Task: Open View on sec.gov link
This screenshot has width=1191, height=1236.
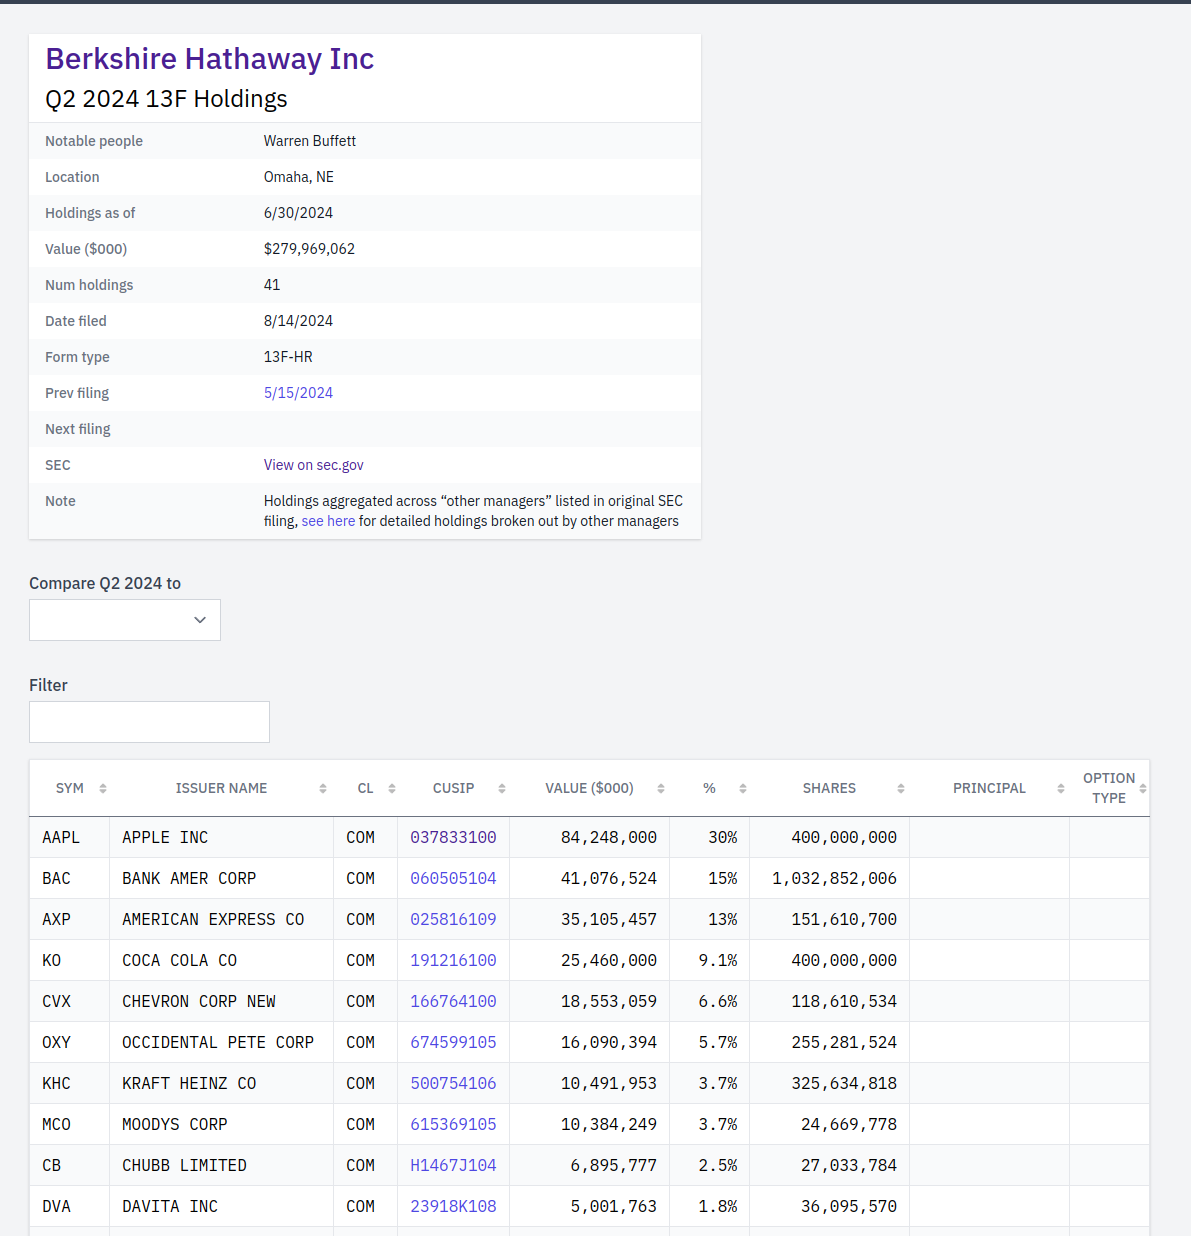Action: click(314, 465)
